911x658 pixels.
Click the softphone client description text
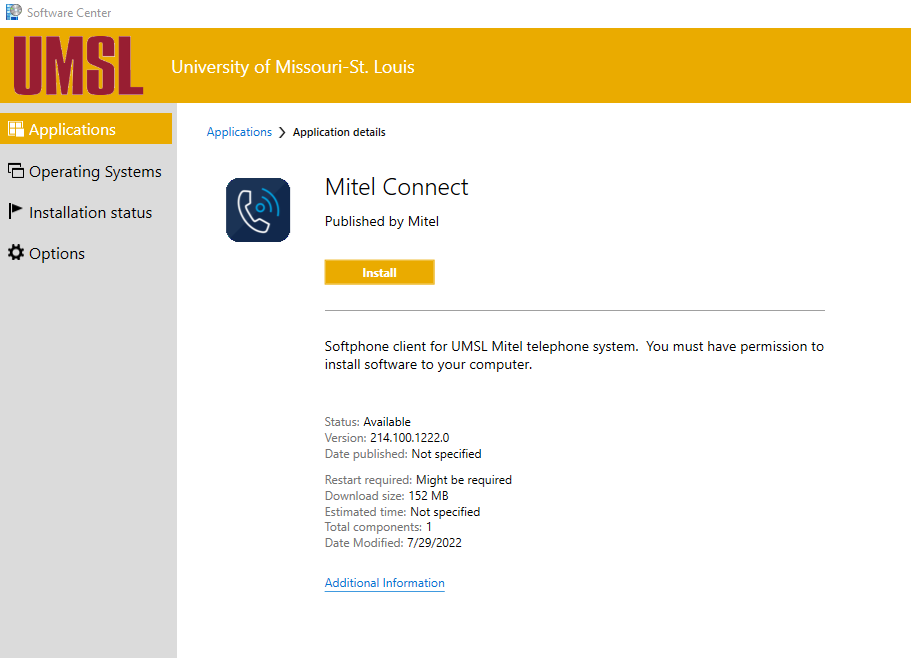click(574, 355)
